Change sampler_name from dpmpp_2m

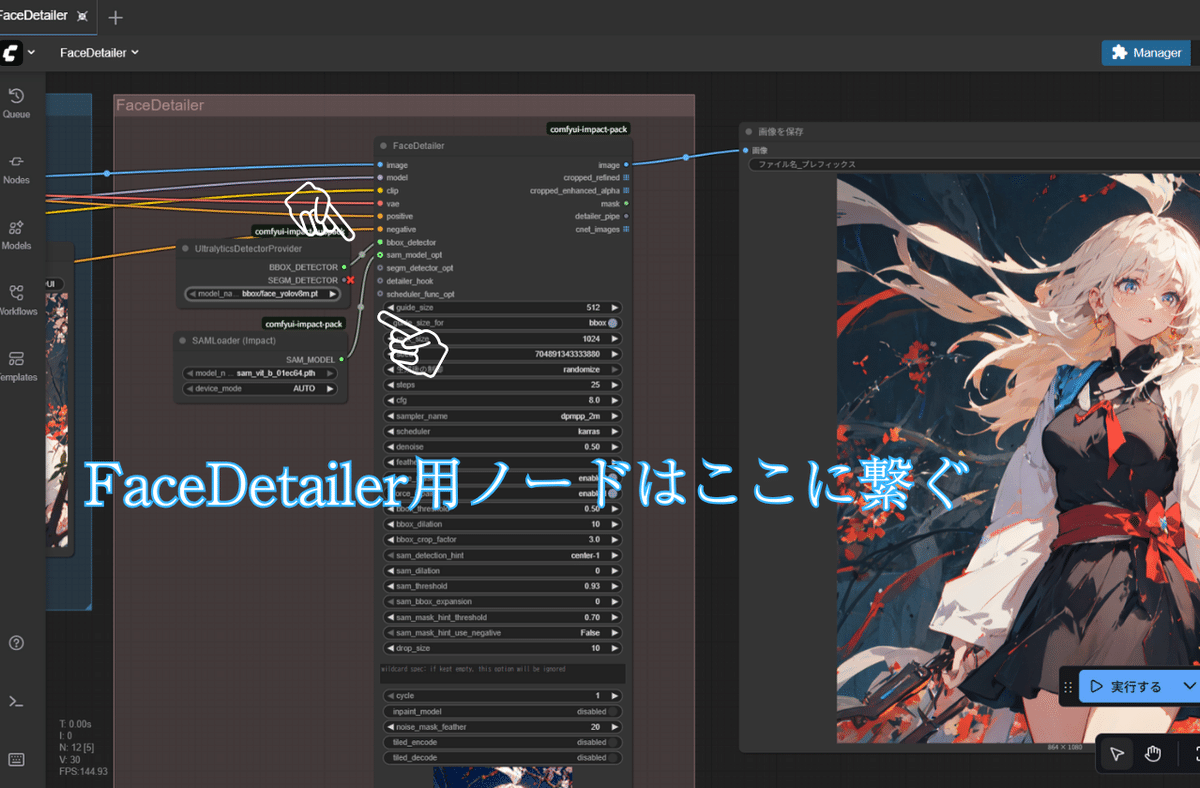coord(502,415)
